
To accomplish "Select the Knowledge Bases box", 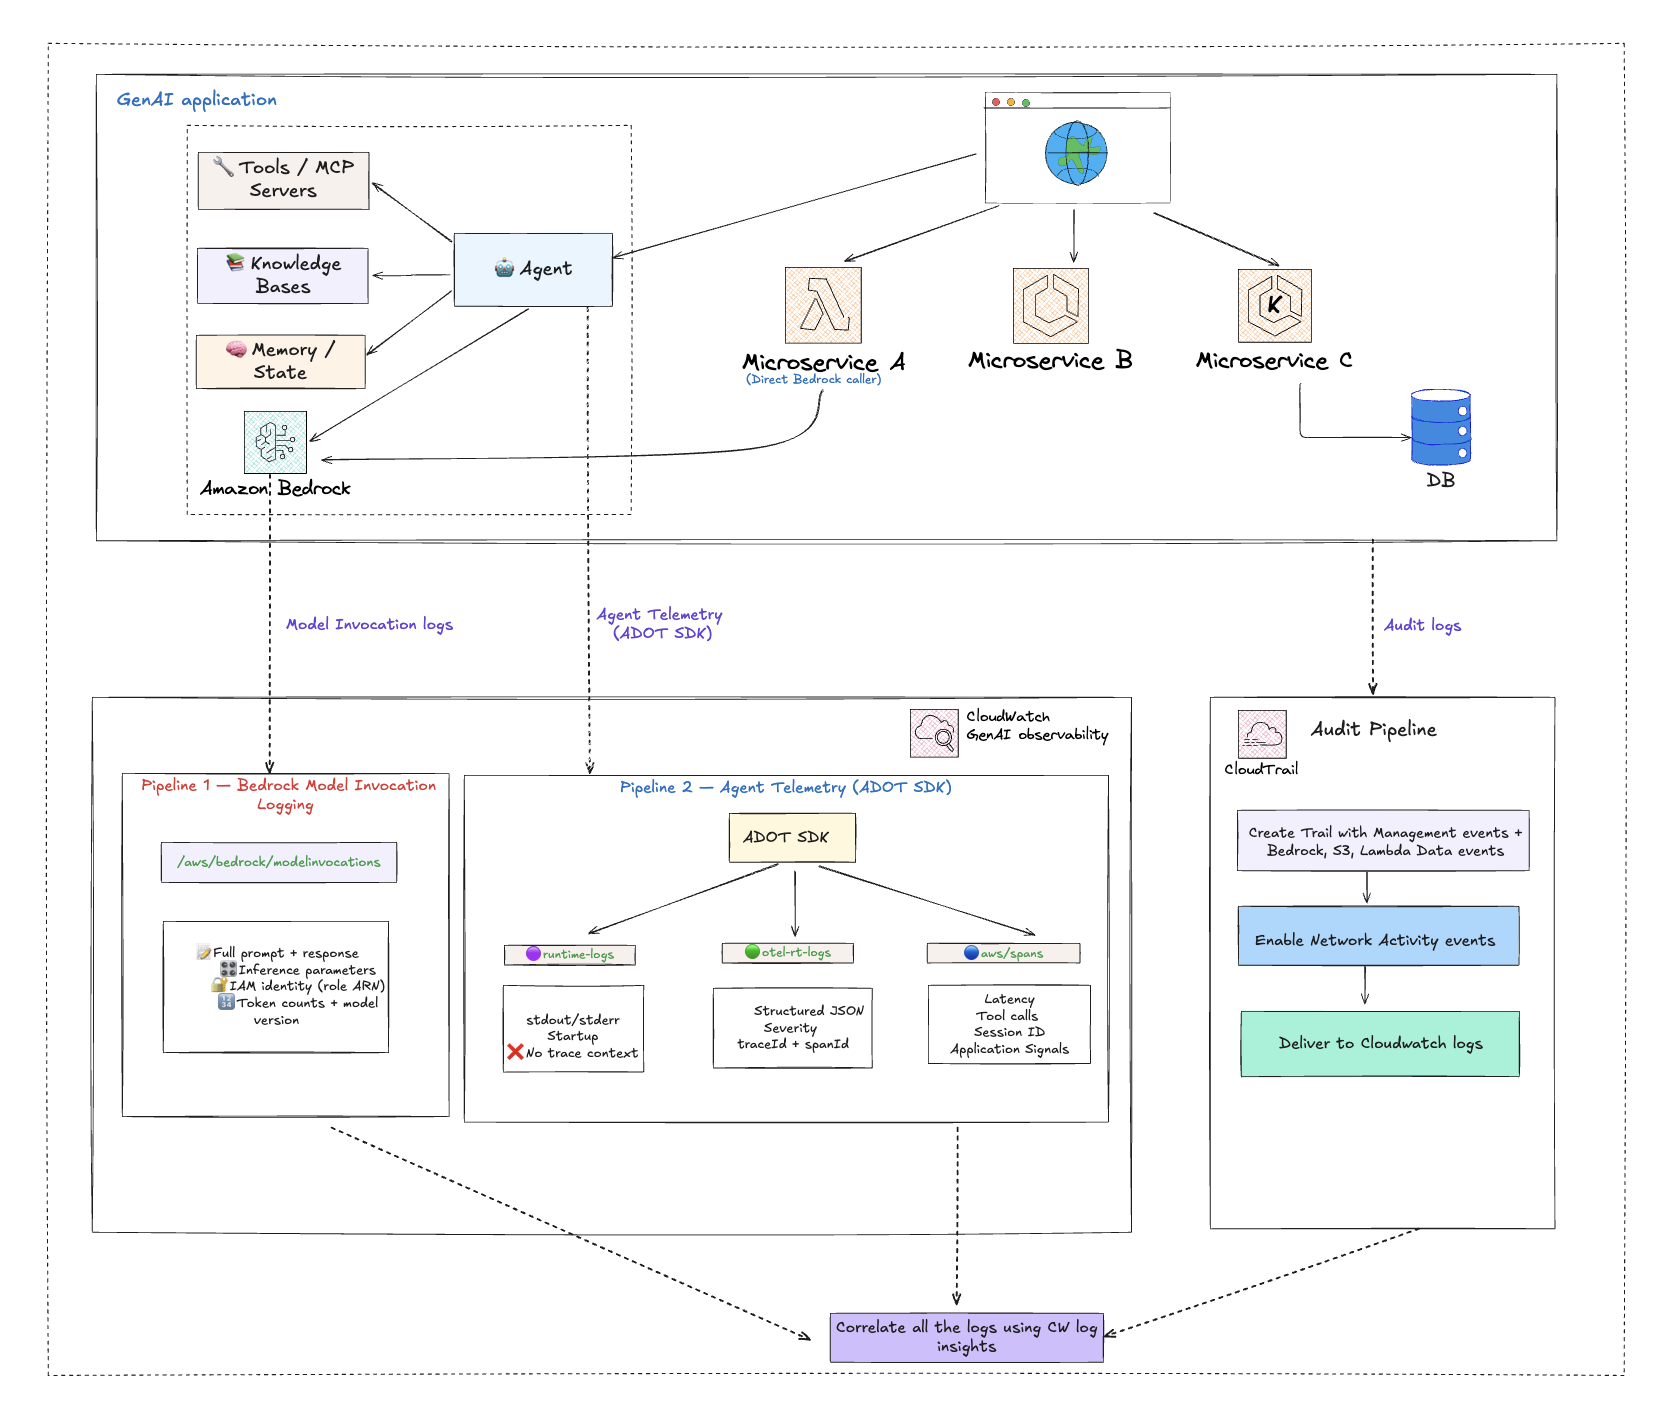I will (x=283, y=275).
